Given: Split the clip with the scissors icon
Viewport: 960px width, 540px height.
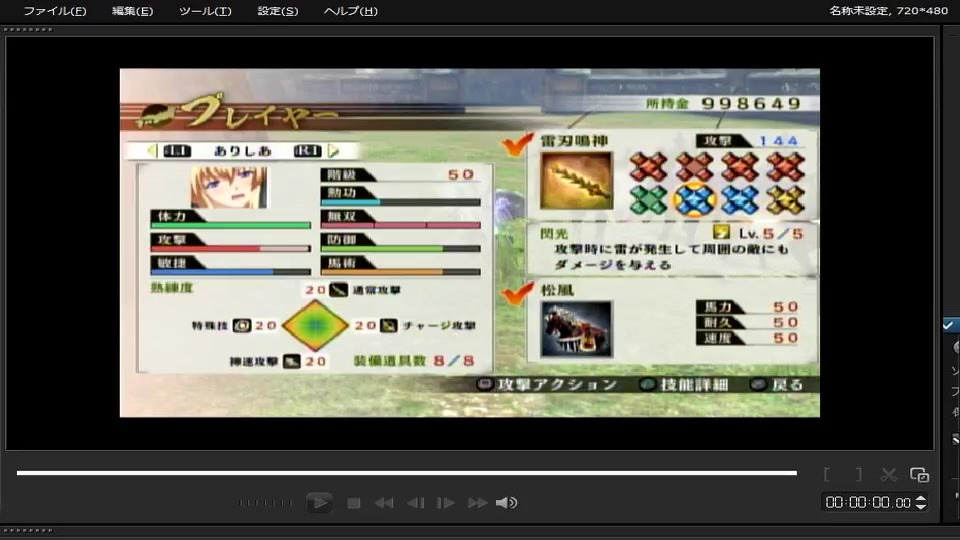Looking at the screenshot, I should click(888, 474).
